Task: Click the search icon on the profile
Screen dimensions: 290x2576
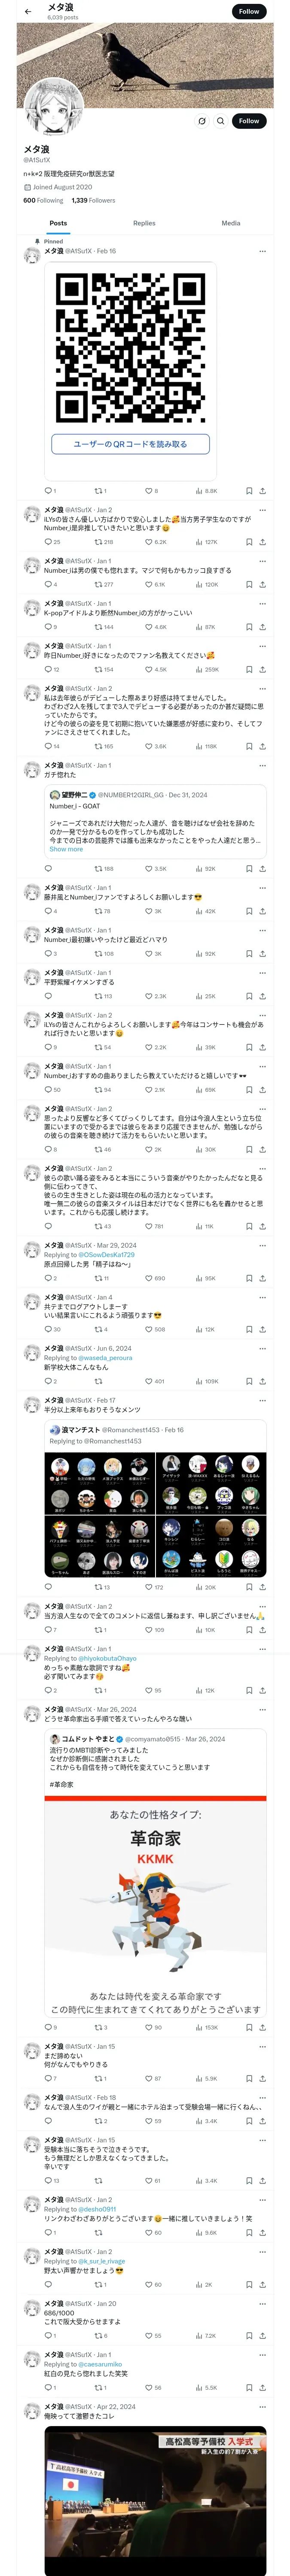Action: pyautogui.click(x=220, y=121)
